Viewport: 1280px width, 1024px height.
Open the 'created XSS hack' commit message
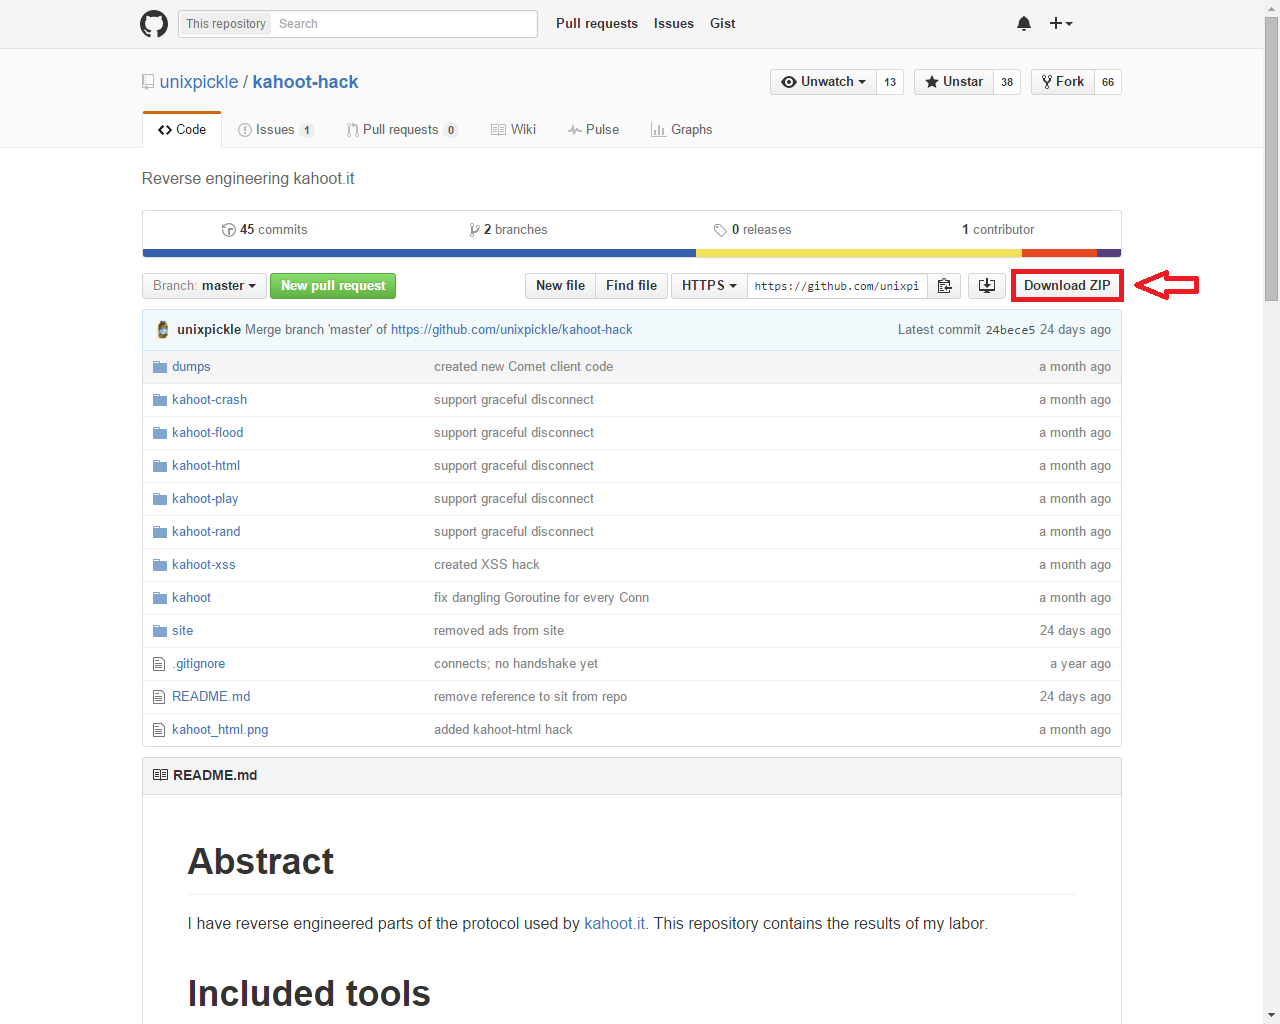[487, 565]
